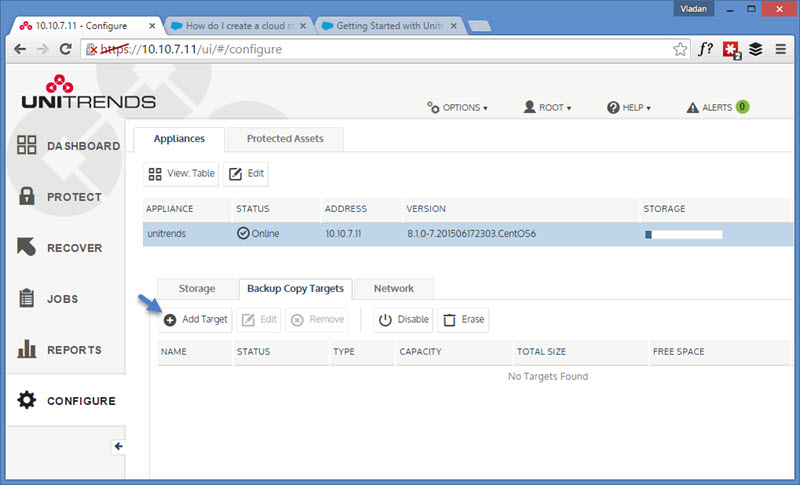The image size is (800, 485).
Task: Bookmark page with star icon
Action: click(x=680, y=49)
